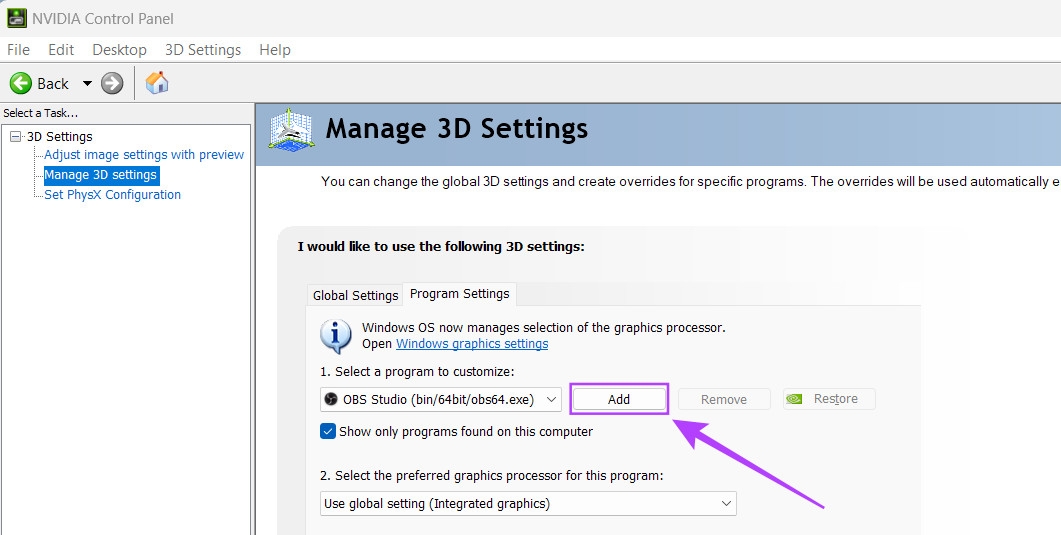Click the Home icon in toolbar
This screenshot has width=1061, height=535.
[x=157, y=83]
